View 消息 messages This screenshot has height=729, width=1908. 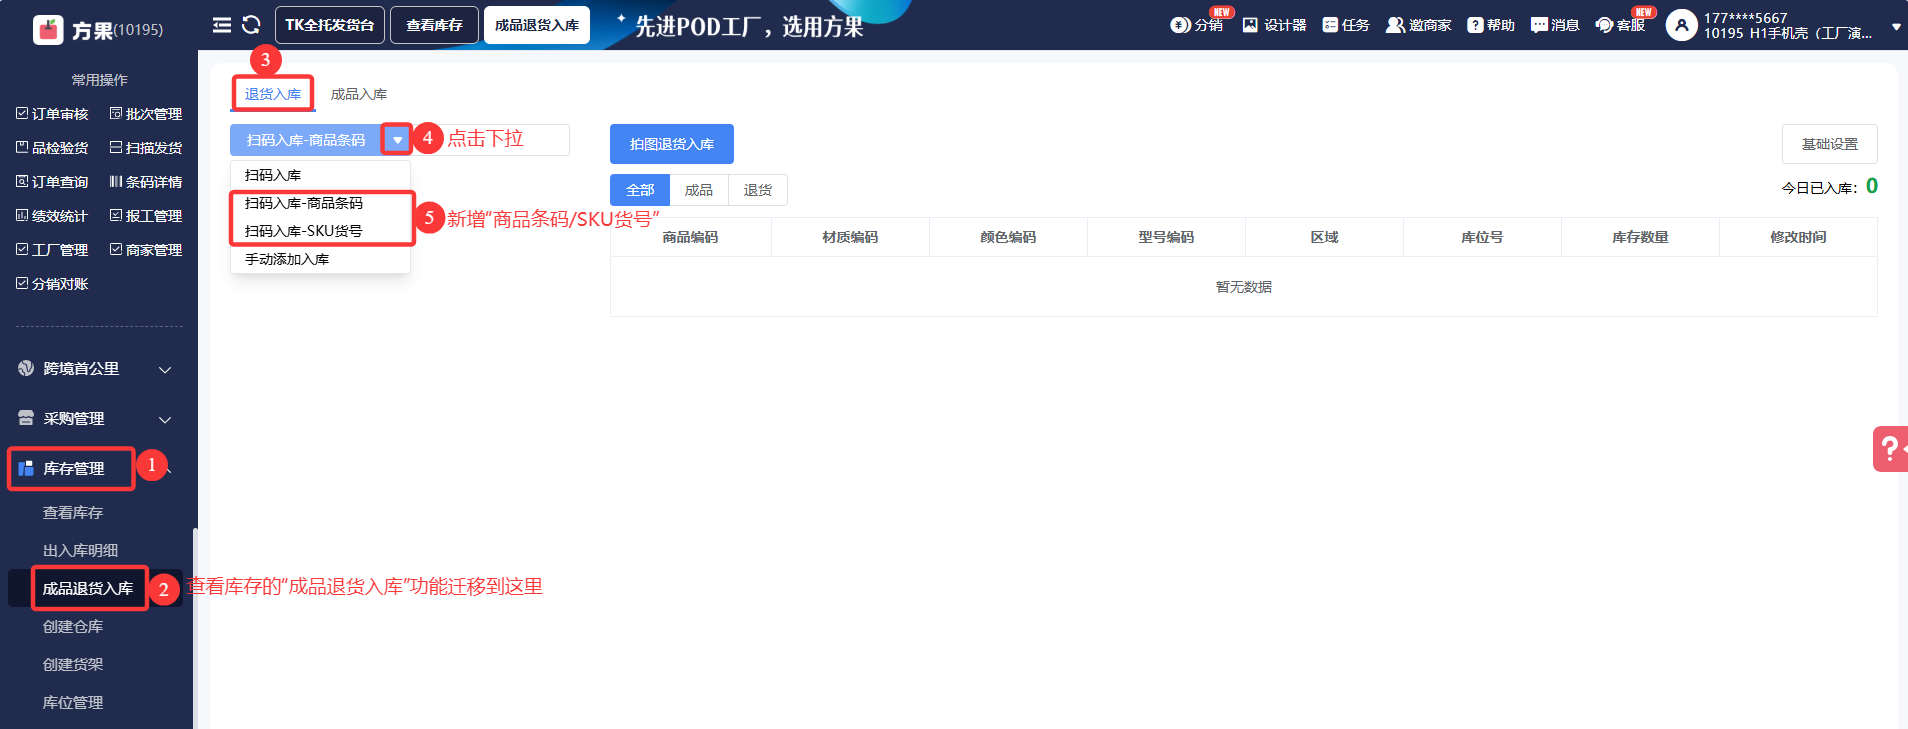(x=1555, y=25)
